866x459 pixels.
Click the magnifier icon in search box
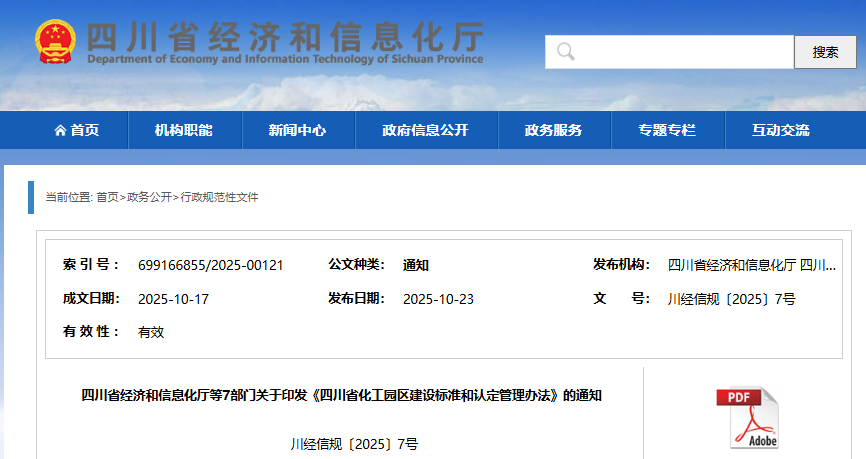click(x=566, y=52)
